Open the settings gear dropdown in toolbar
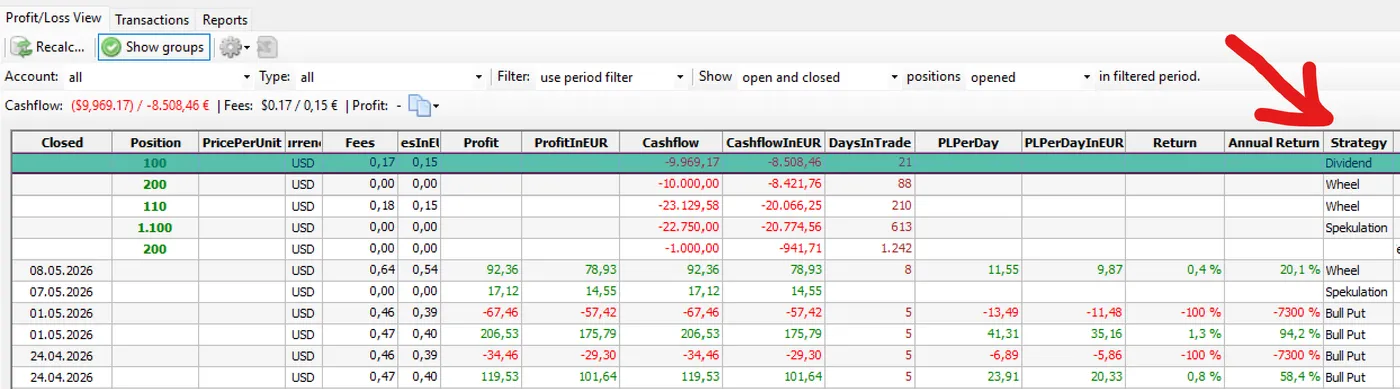Screen dimensions: 1400x389 (235, 47)
